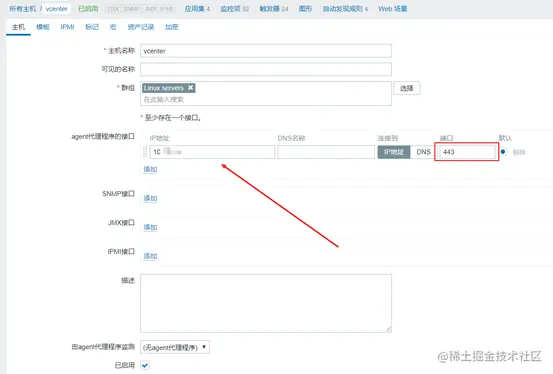Open the 图形 link

(x=305, y=8)
